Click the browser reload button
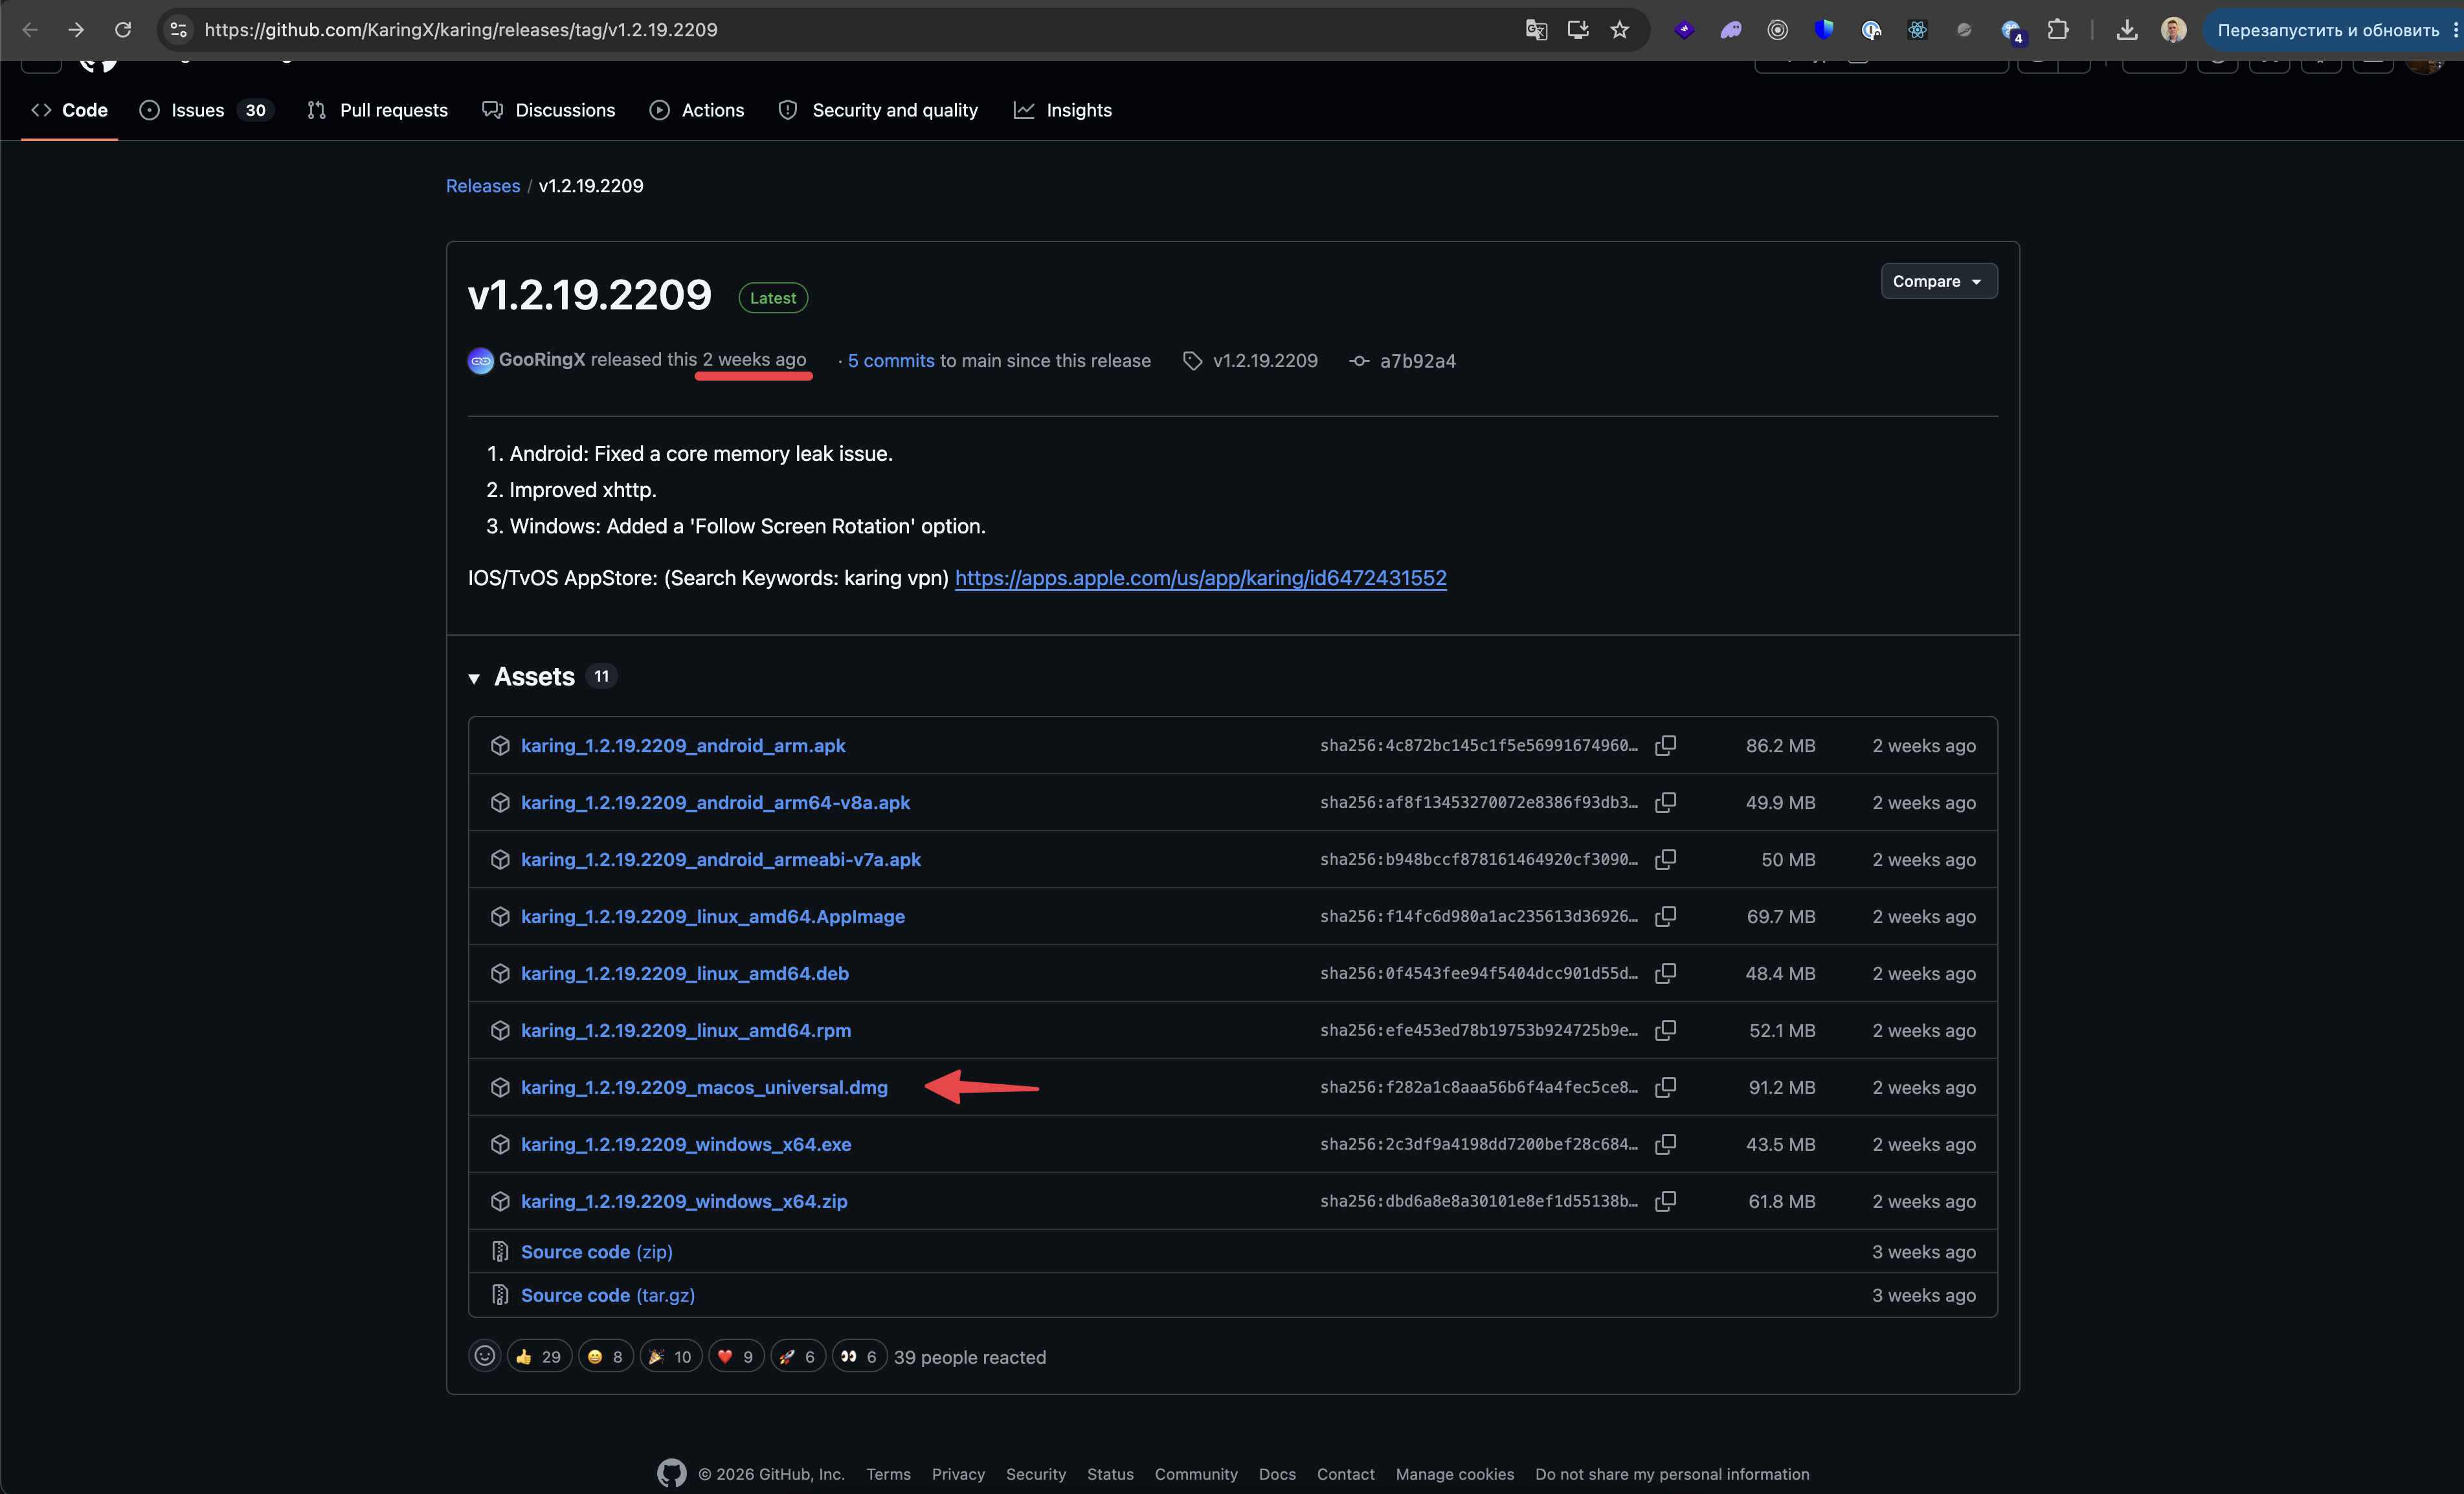The image size is (2464, 1494). (123, 30)
